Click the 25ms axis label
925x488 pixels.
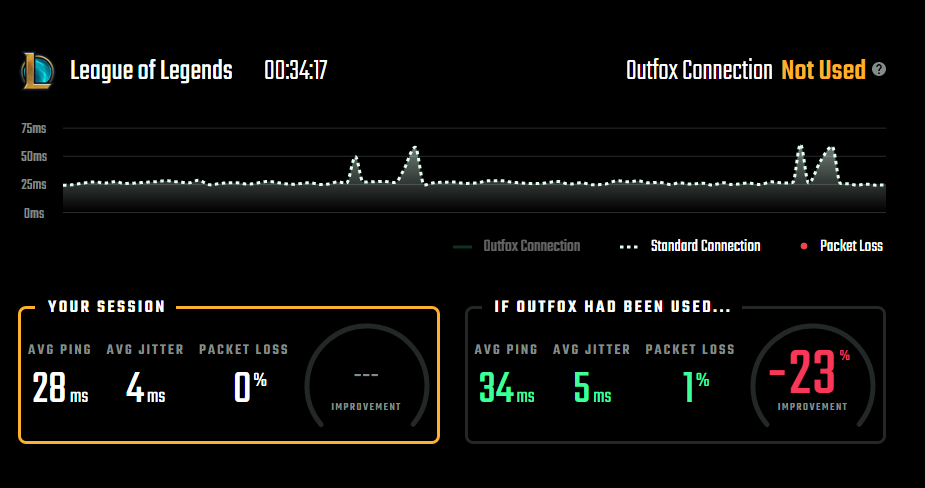click(x=34, y=184)
